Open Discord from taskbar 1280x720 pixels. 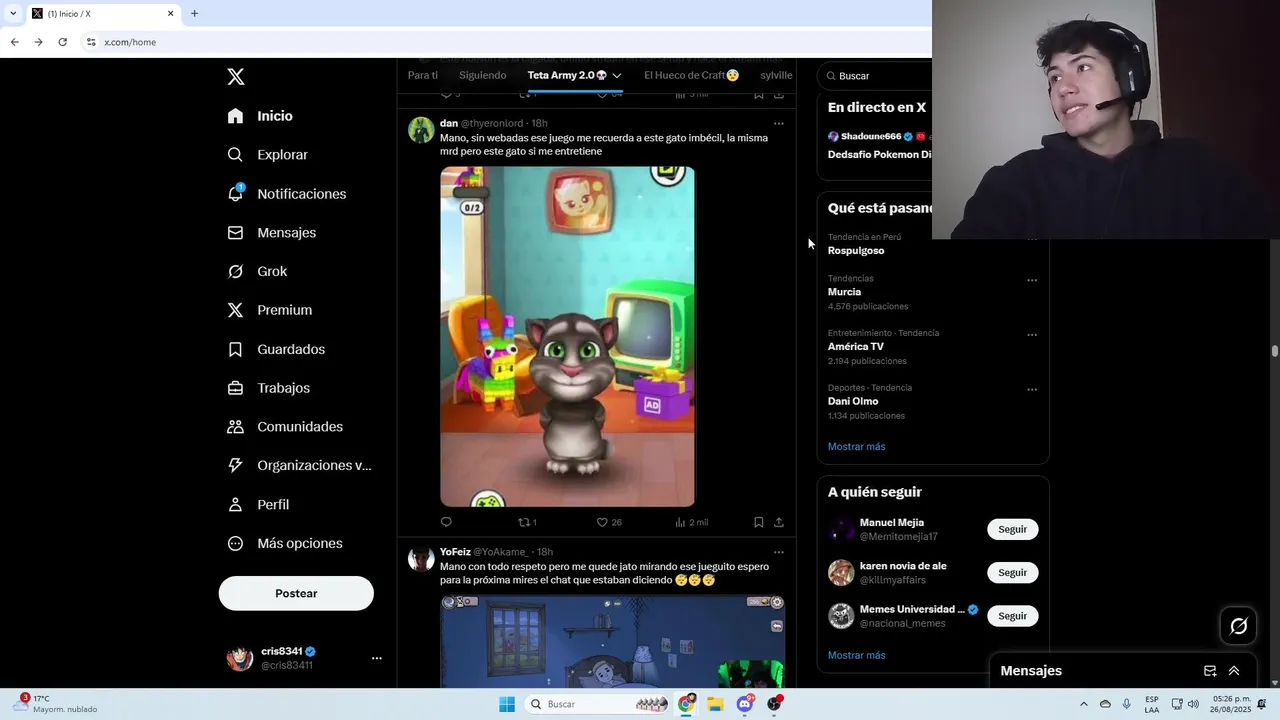point(745,704)
